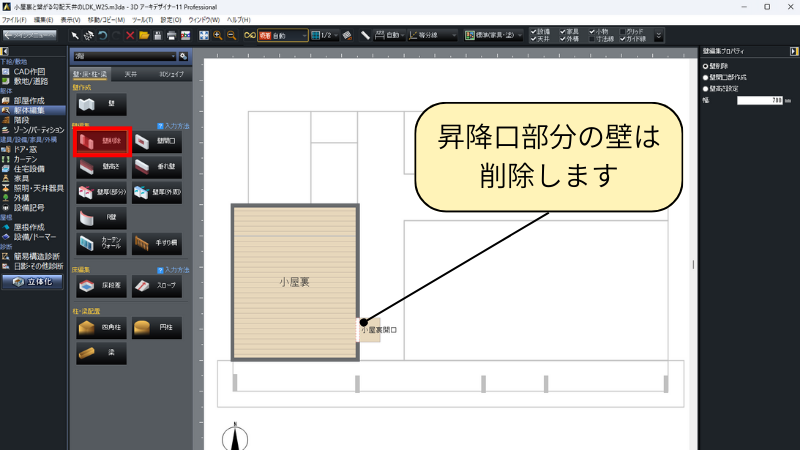Select the 壁開口 wall opening tool

click(x=156, y=142)
